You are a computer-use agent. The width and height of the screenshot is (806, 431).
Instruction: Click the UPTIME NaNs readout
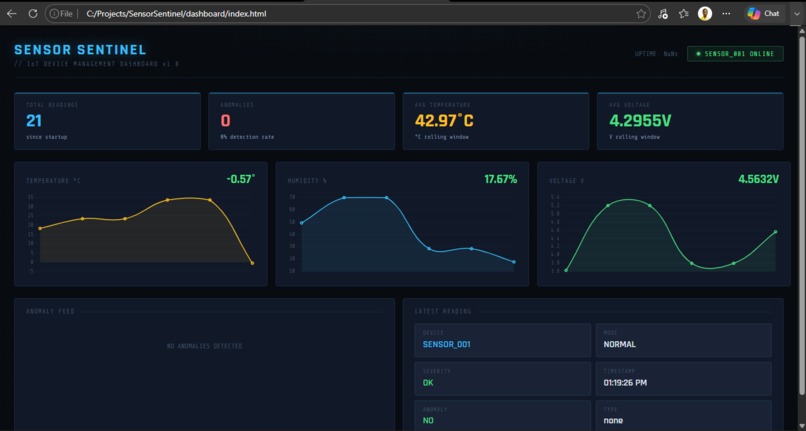(656, 53)
